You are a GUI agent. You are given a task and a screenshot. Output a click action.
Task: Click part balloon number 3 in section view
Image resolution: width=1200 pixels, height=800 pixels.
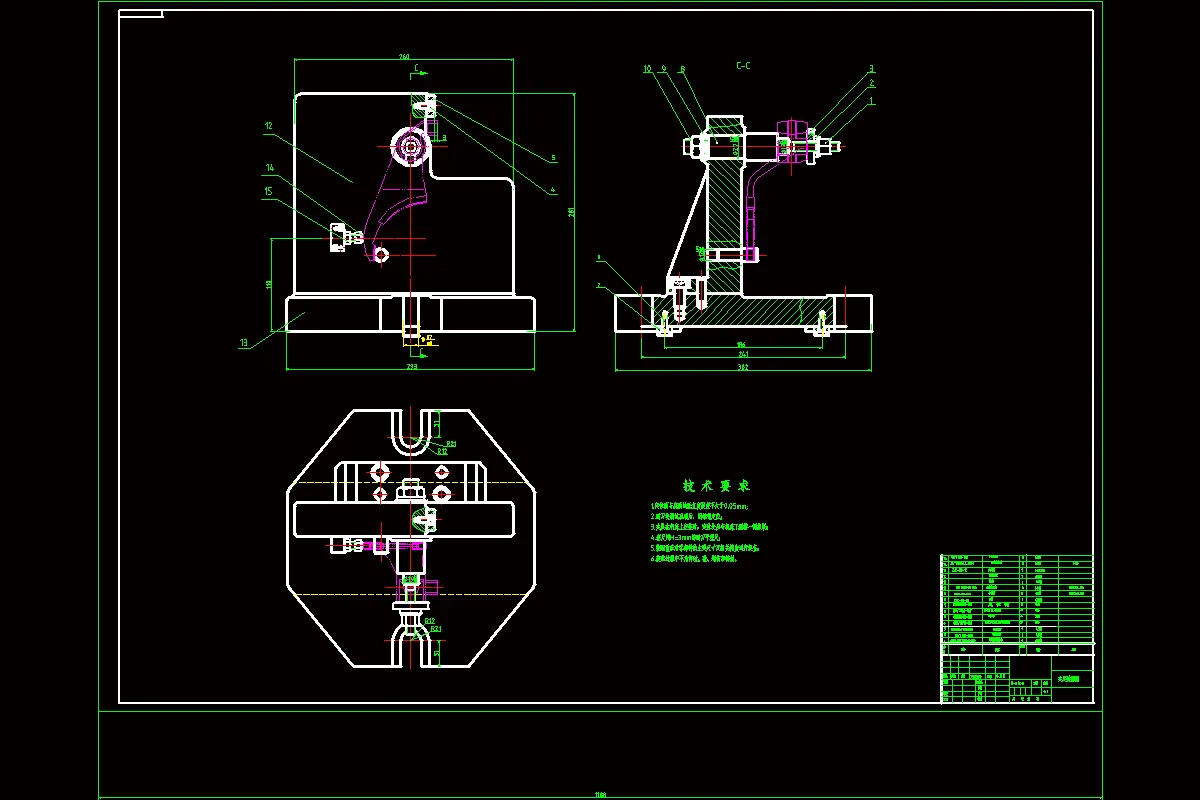871,69
